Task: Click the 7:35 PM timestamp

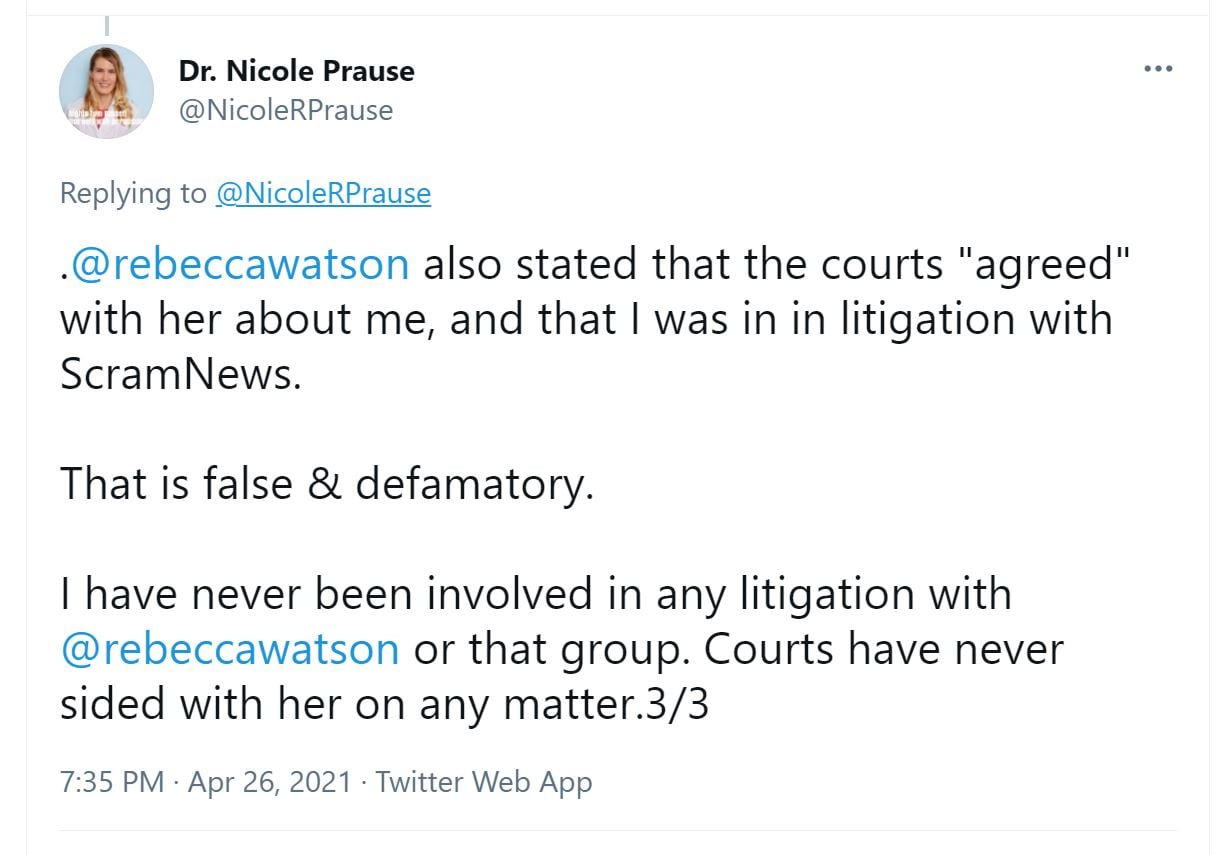Action: point(112,782)
